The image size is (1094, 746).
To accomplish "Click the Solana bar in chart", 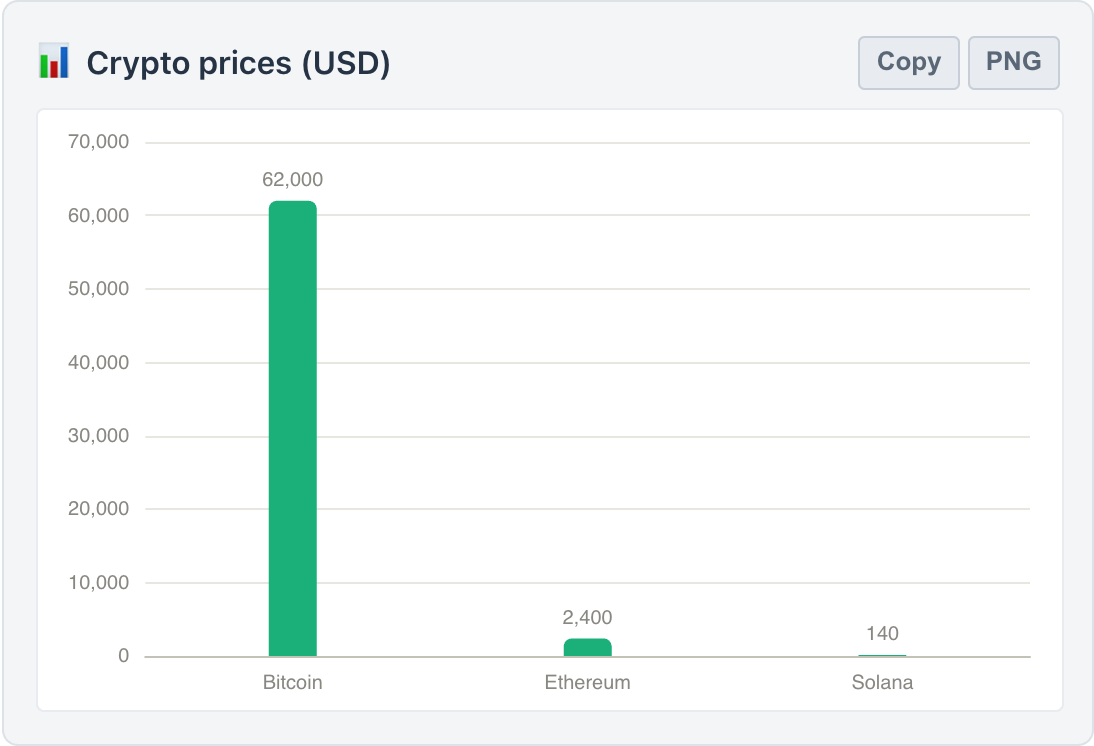I will coord(883,655).
